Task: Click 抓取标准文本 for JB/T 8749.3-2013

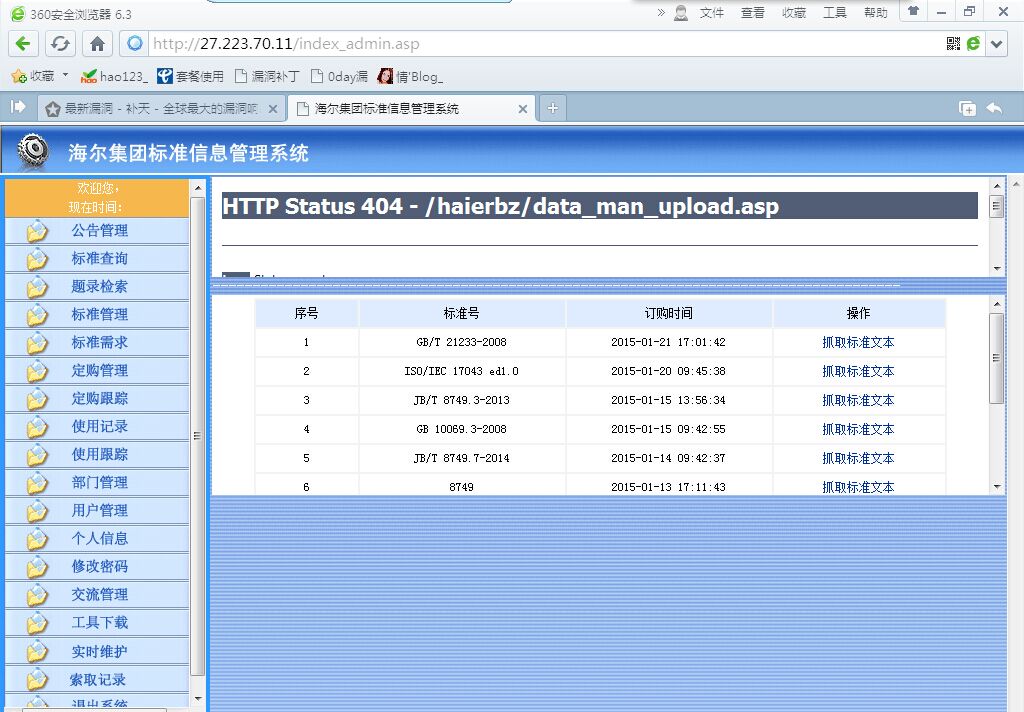Action: tap(858, 400)
